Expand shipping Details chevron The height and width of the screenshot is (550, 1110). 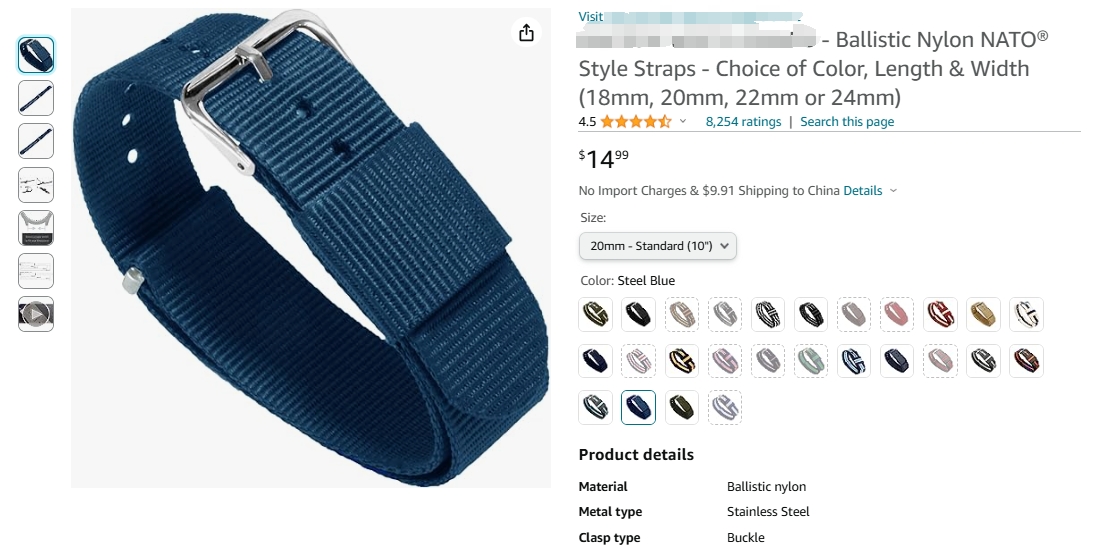click(x=893, y=190)
